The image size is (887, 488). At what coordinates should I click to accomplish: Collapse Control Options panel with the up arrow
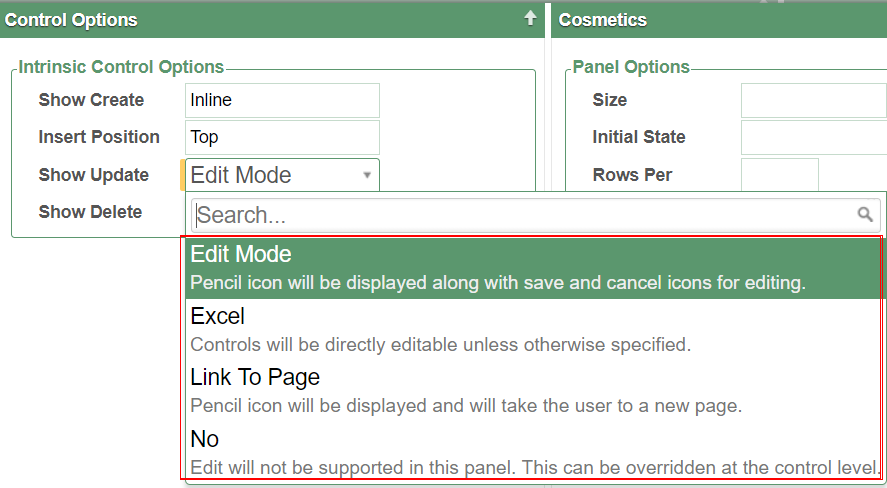click(x=530, y=18)
